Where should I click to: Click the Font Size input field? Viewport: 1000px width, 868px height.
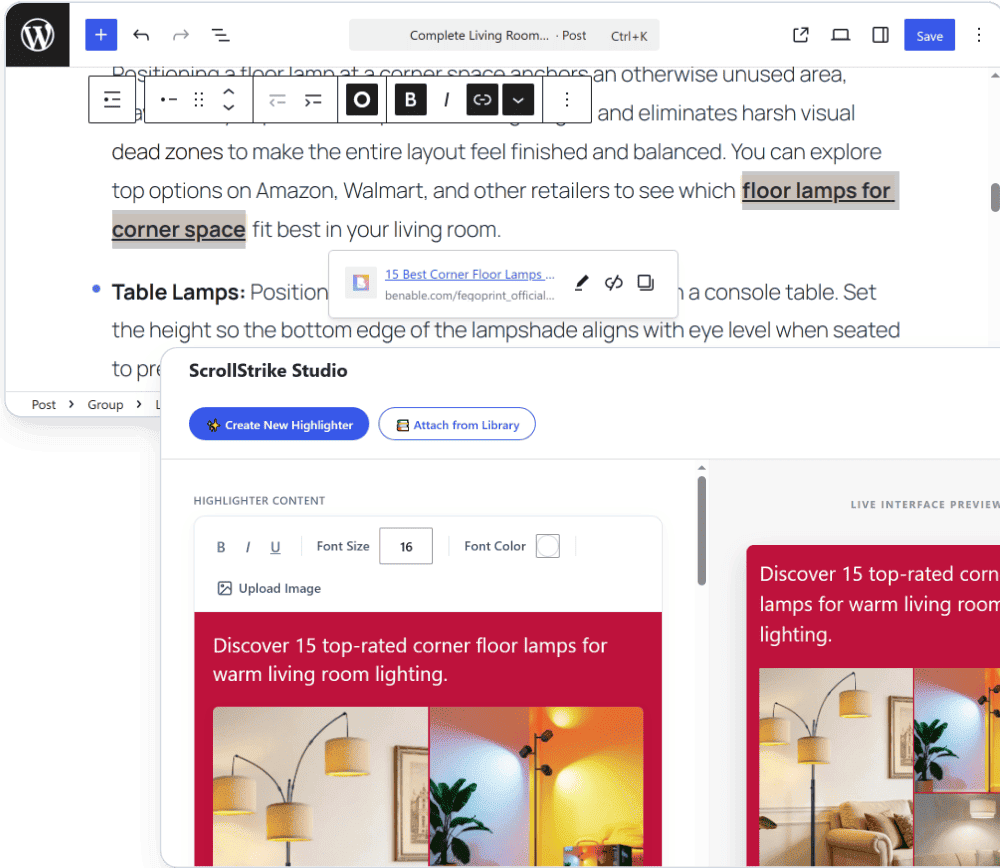click(x=406, y=546)
